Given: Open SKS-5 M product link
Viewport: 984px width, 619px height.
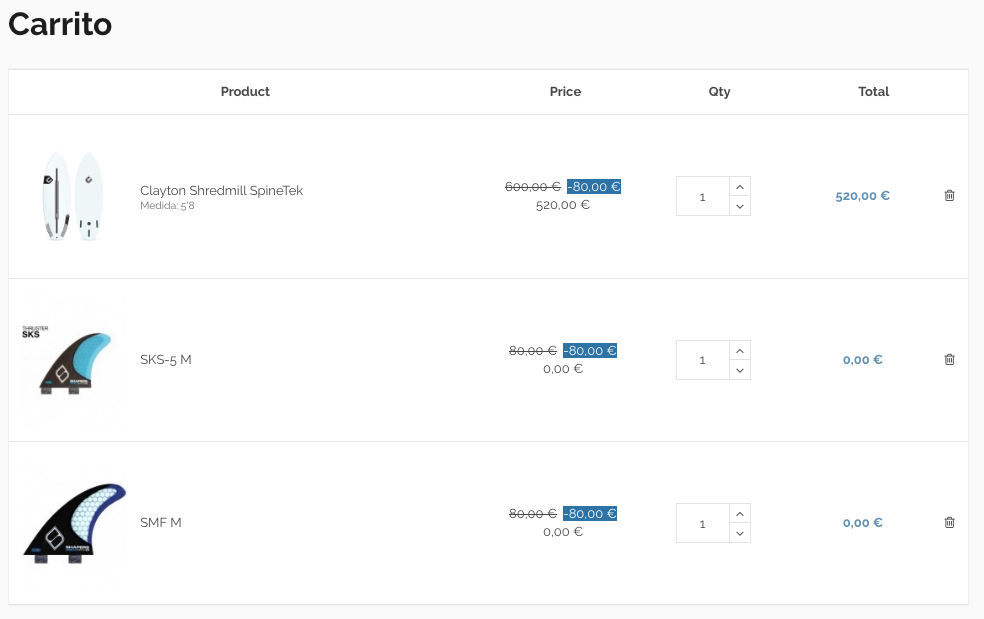Looking at the screenshot, I should pos(166,360).
